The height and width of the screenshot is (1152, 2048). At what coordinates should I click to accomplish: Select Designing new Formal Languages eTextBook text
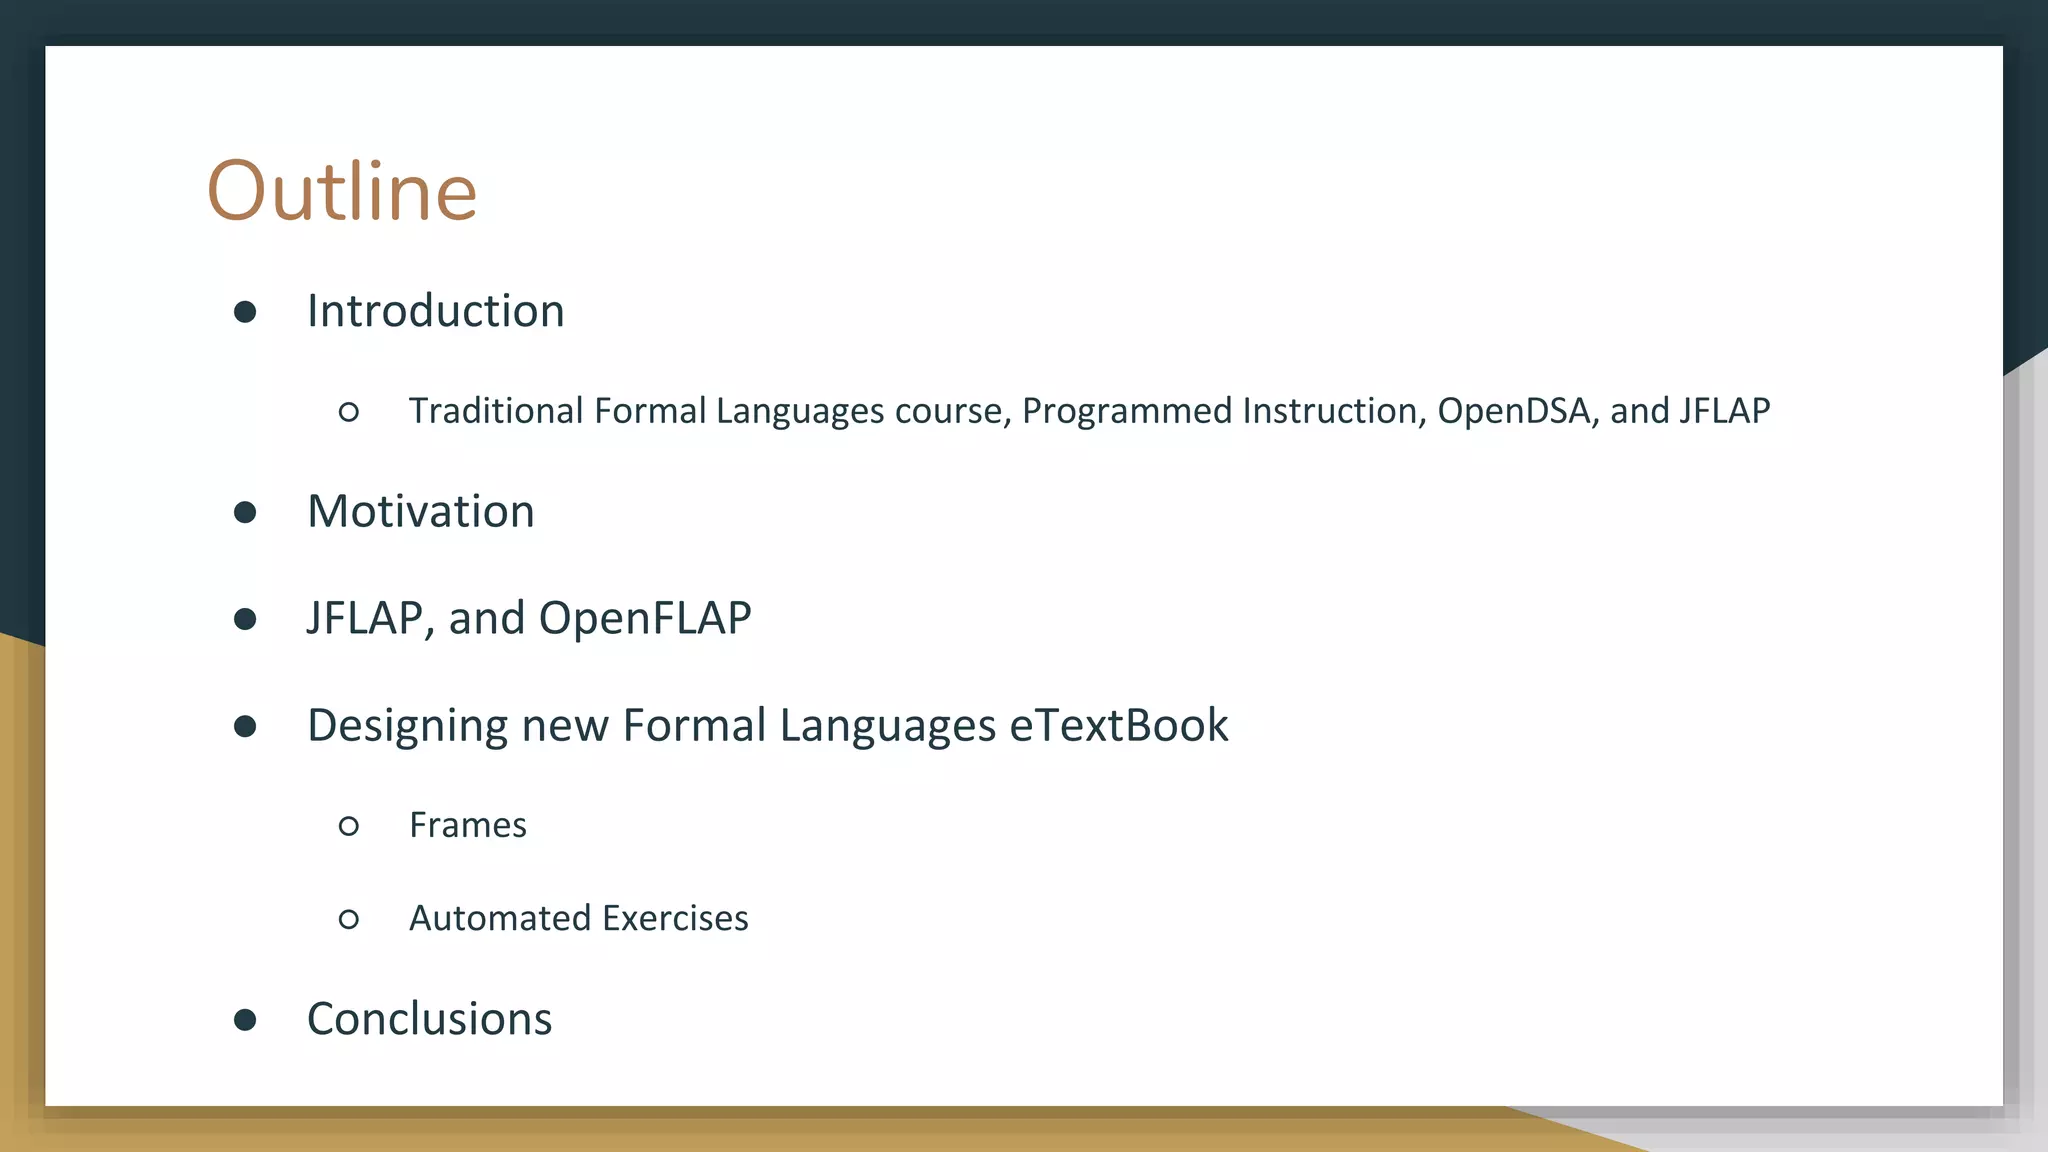pyautogui.click(x=767, y=725)
